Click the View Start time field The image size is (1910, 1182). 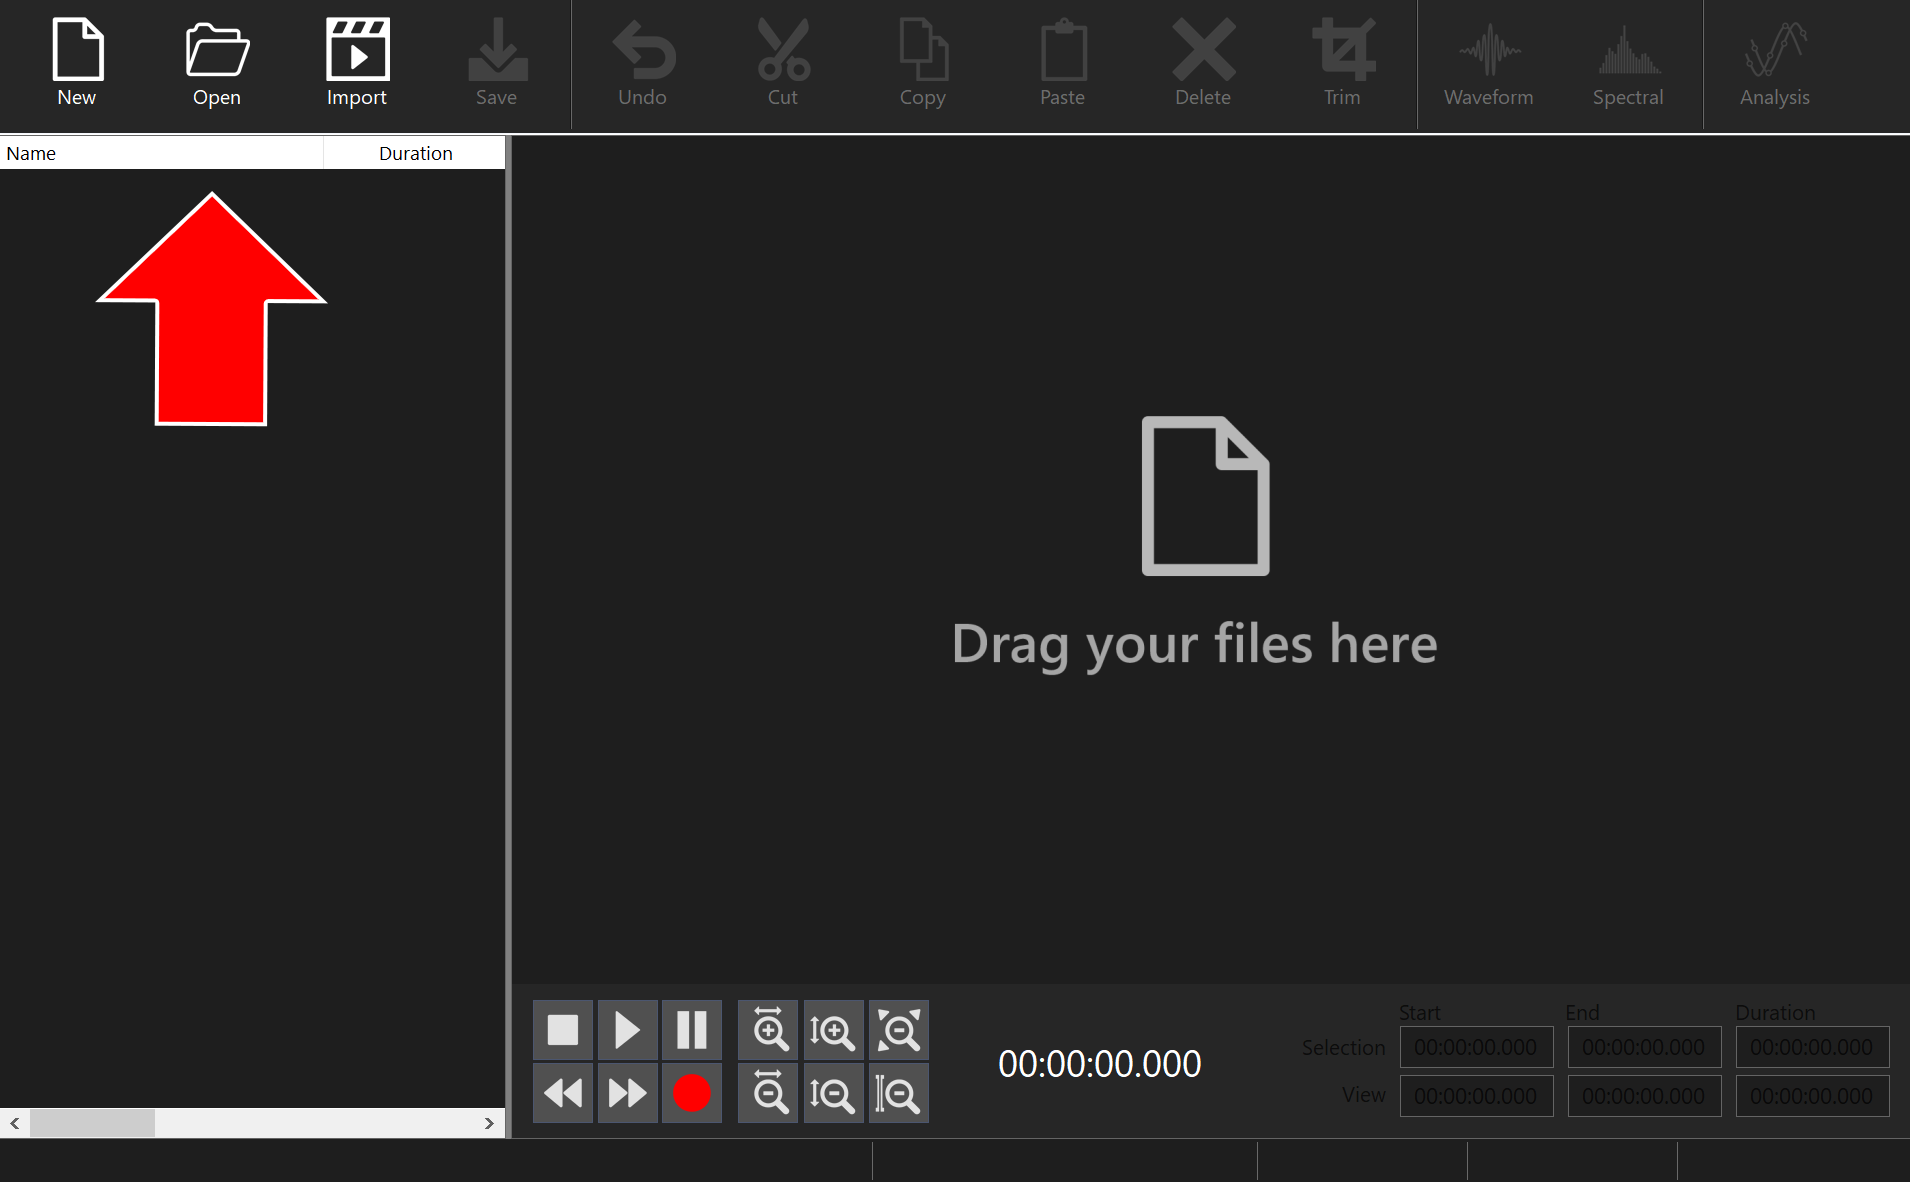pos(1476,1096)
